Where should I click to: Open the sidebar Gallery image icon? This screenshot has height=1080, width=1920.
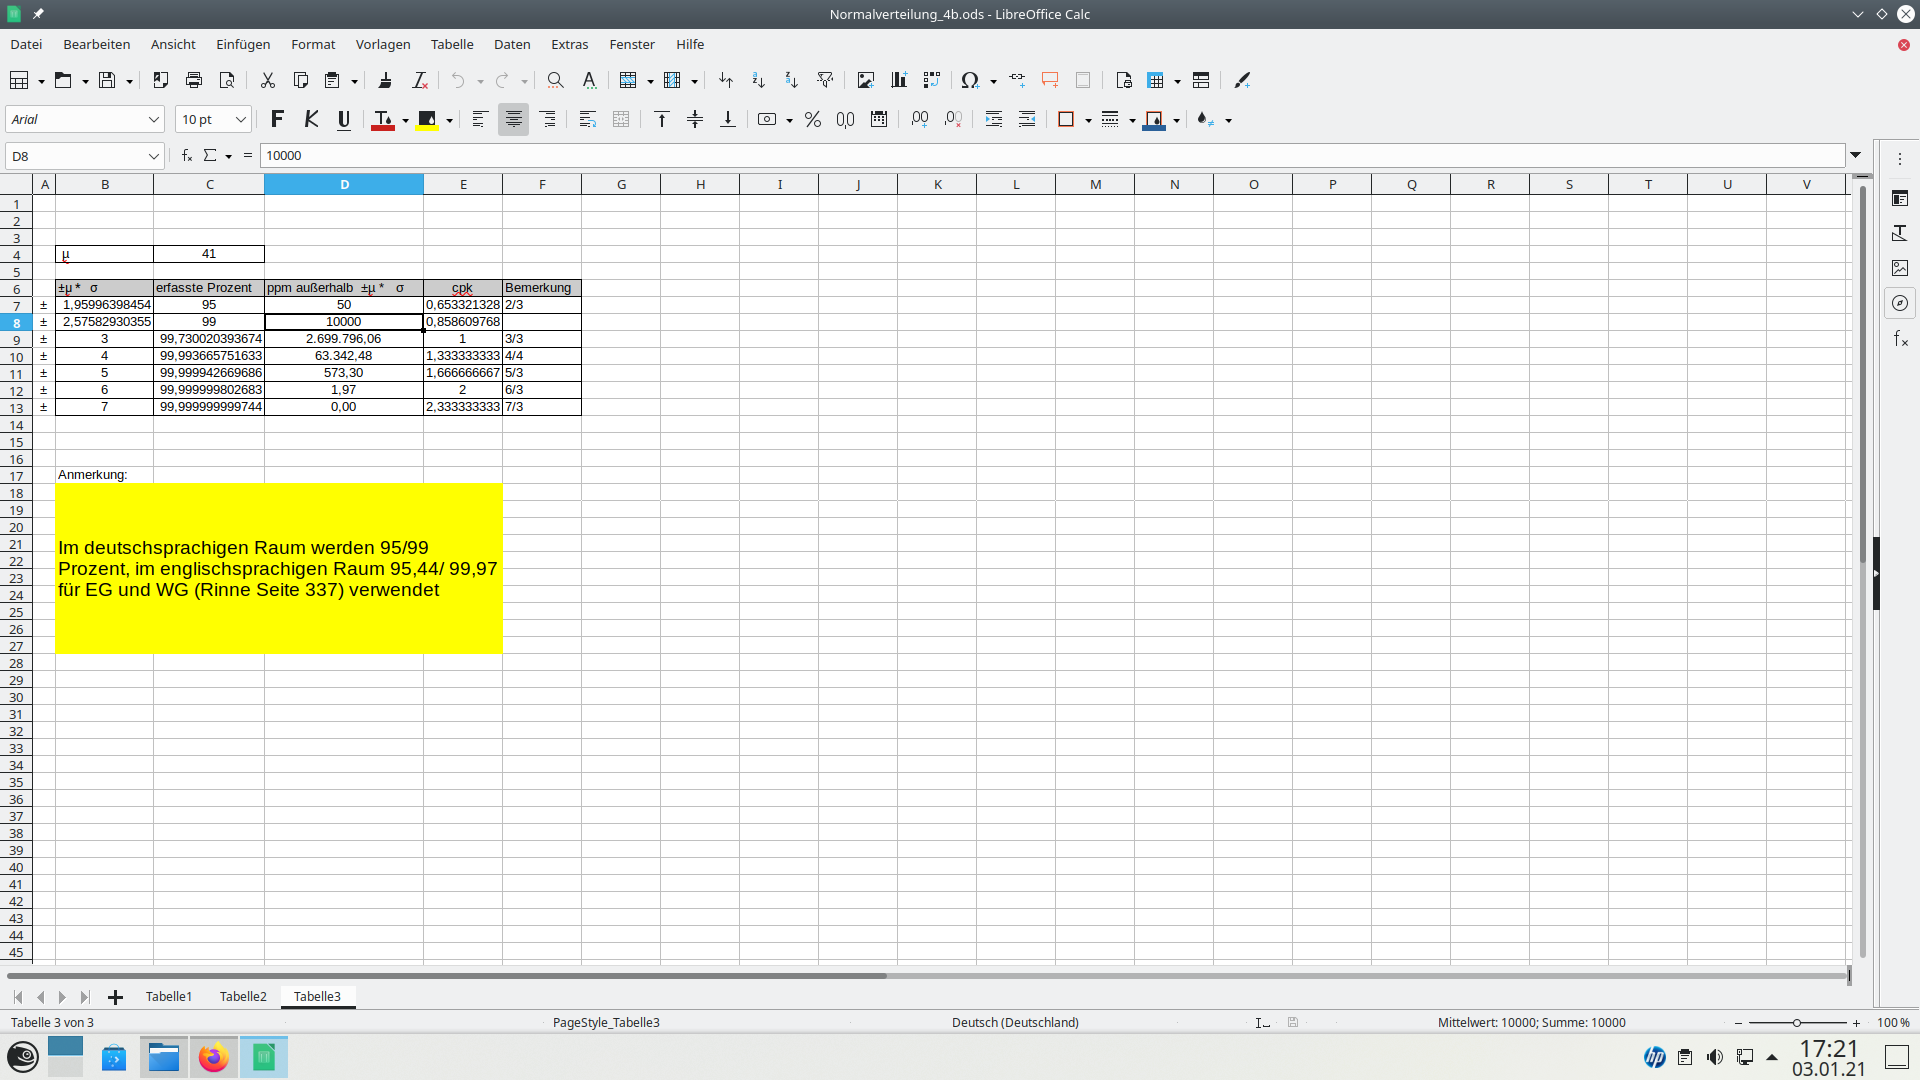click(1900, 268)
